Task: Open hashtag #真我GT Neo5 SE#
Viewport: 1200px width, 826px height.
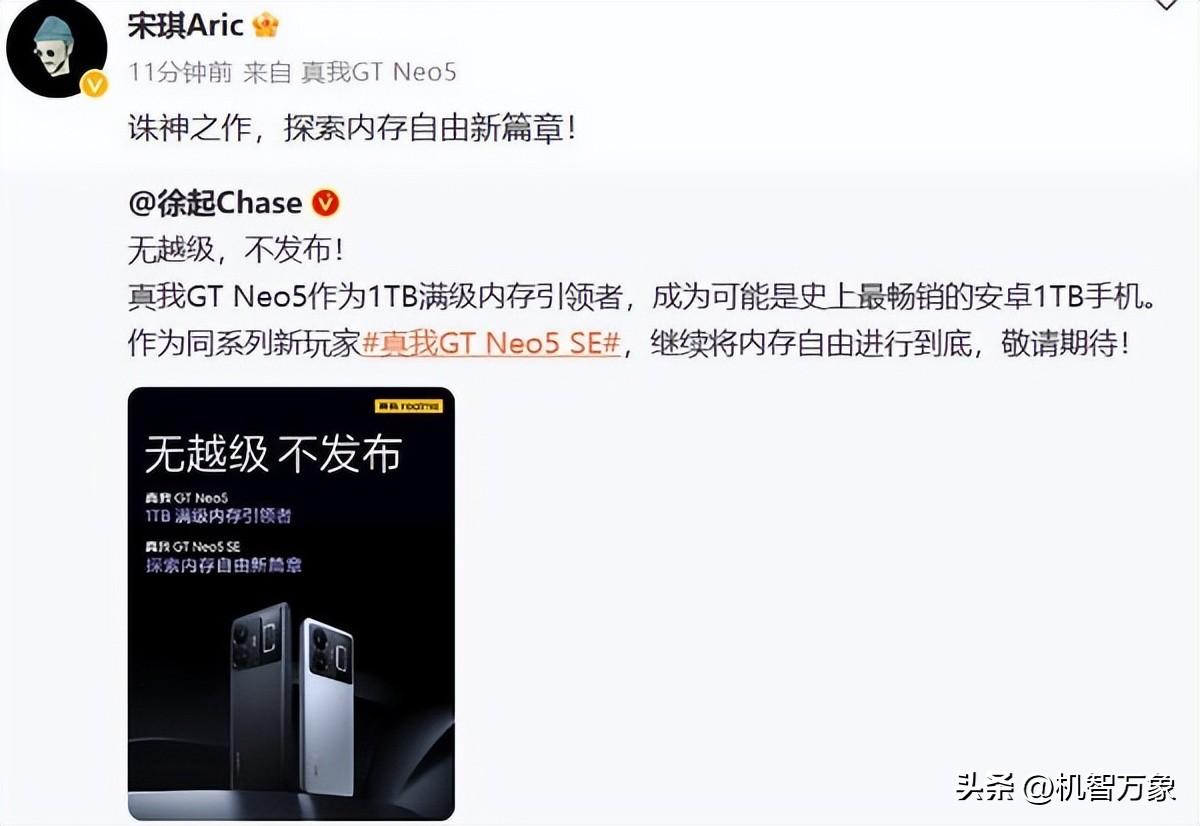Action: click(491, 344)
